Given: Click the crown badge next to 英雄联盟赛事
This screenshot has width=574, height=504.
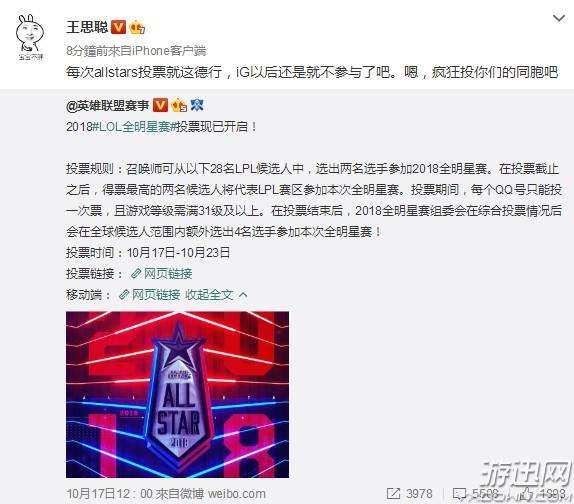Looking at the screenshot, I should click(x=179, y=105).
